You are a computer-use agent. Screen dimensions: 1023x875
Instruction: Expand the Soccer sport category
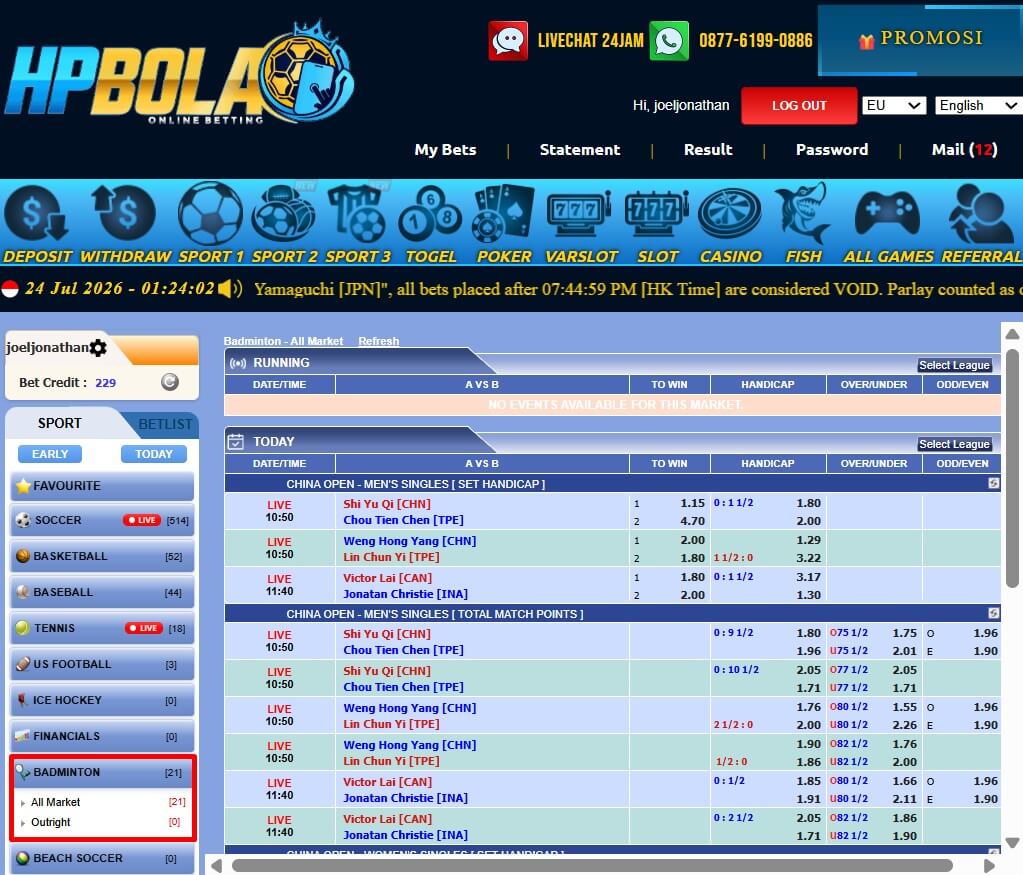(x=102, y=520)
